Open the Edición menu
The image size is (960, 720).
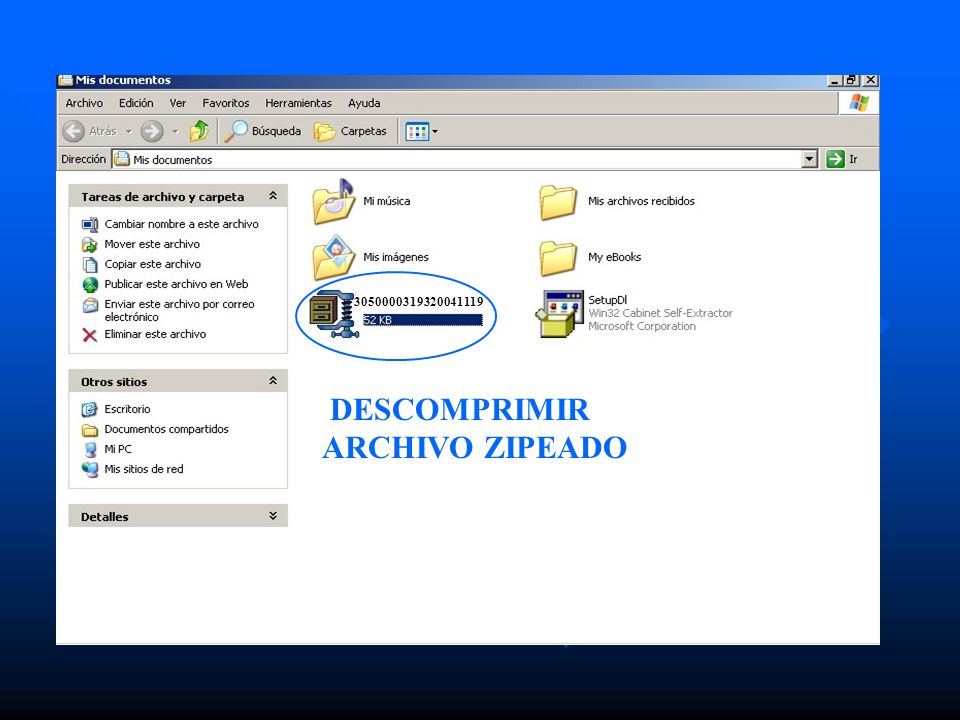coord(136,103)
